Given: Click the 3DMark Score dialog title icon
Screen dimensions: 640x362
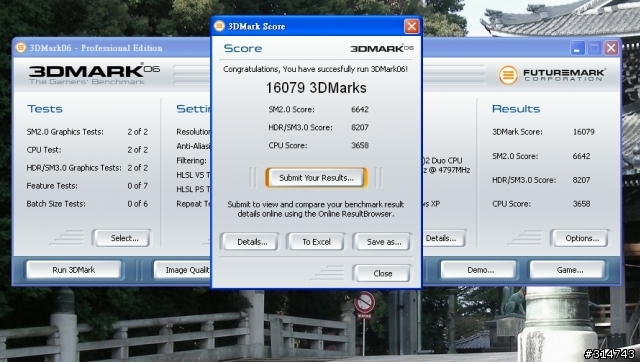Looking at the screenshot, I should pyautogui.click(x=219, y=26).
